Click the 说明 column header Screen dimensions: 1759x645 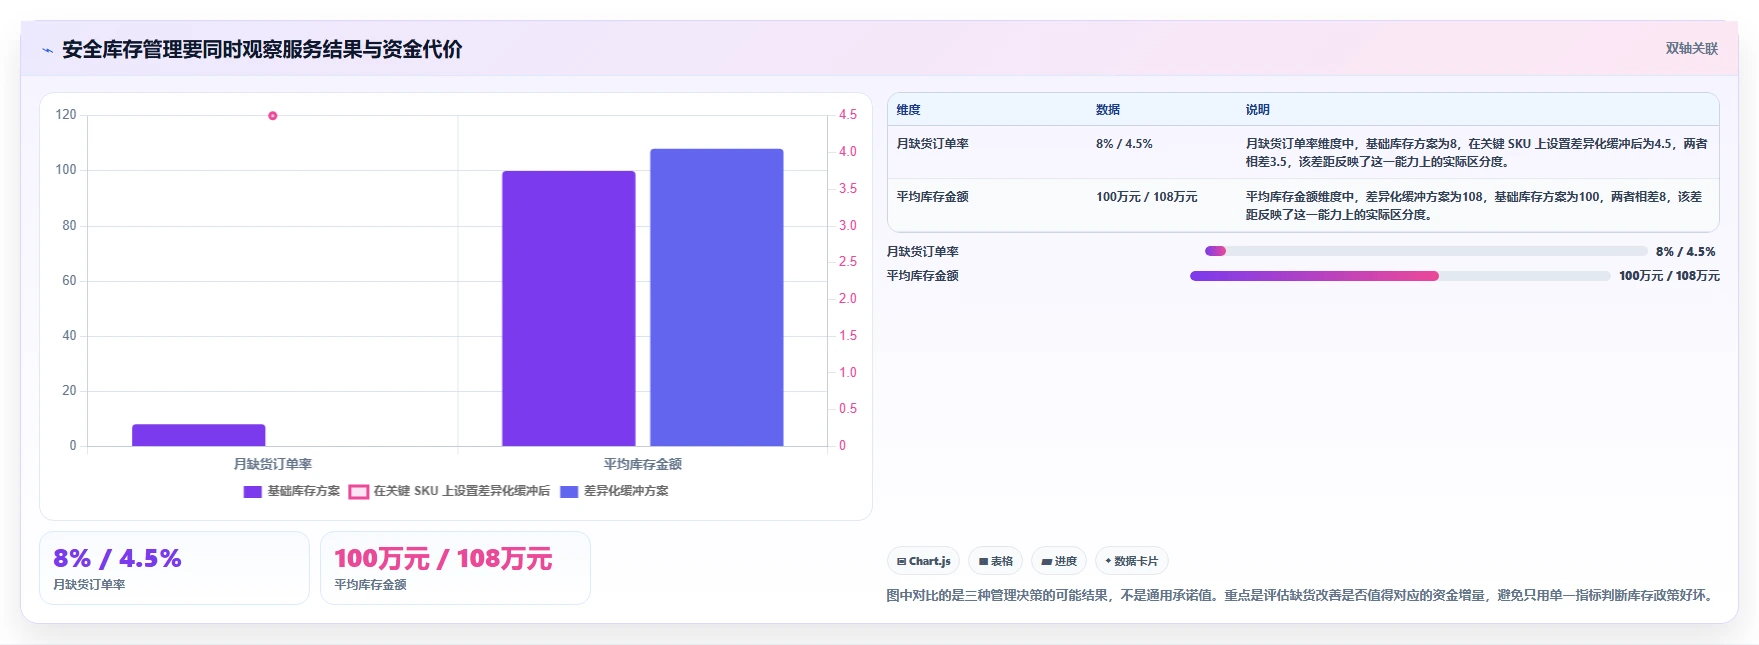point(1258,110)
